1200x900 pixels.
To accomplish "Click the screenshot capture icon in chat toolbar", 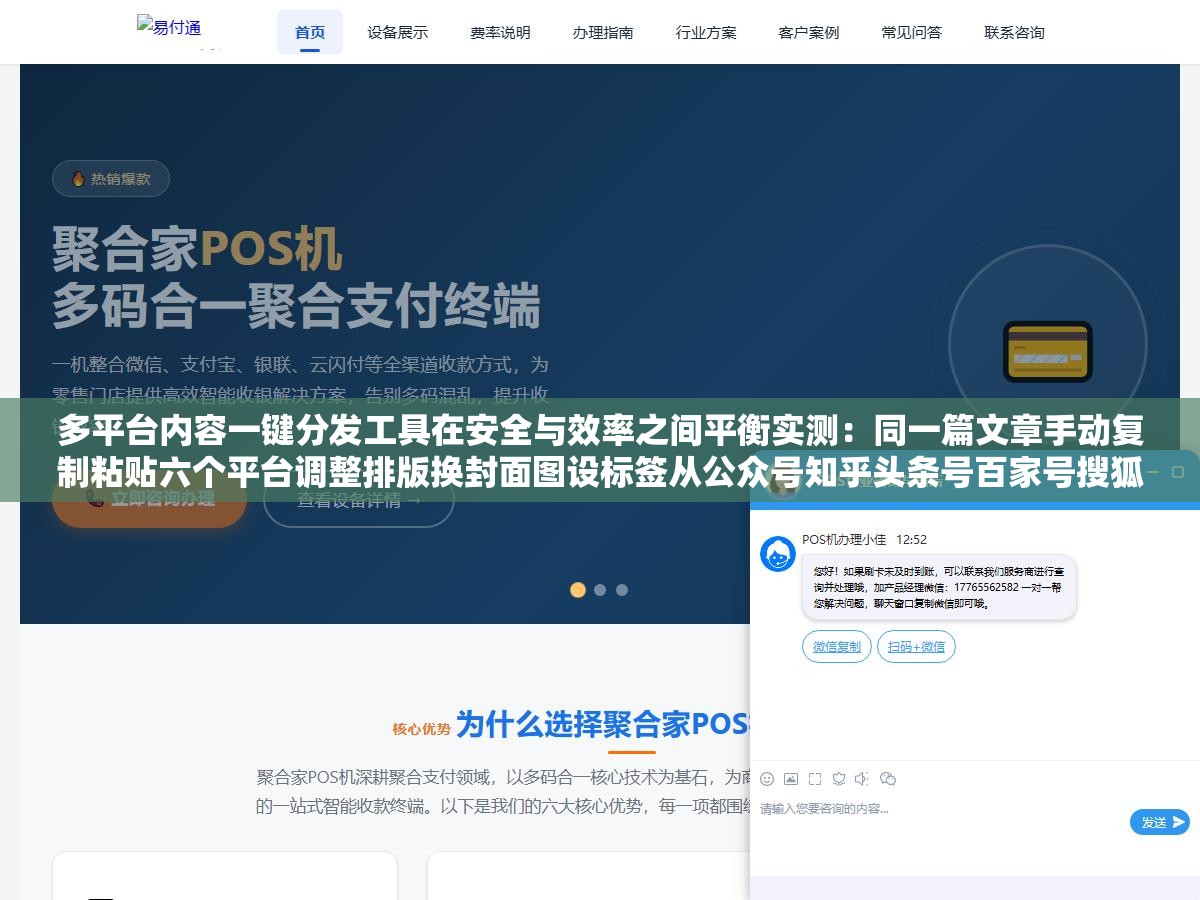I will [x=815, y=779].
